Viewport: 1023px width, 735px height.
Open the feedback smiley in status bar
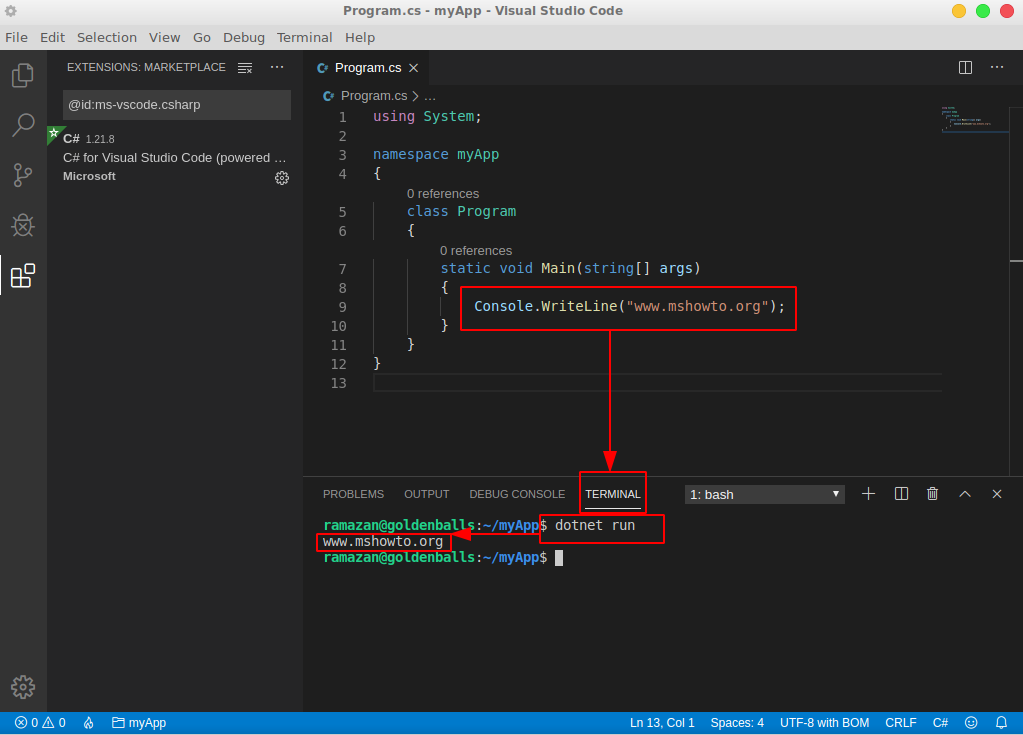click(x=971, y=723)
